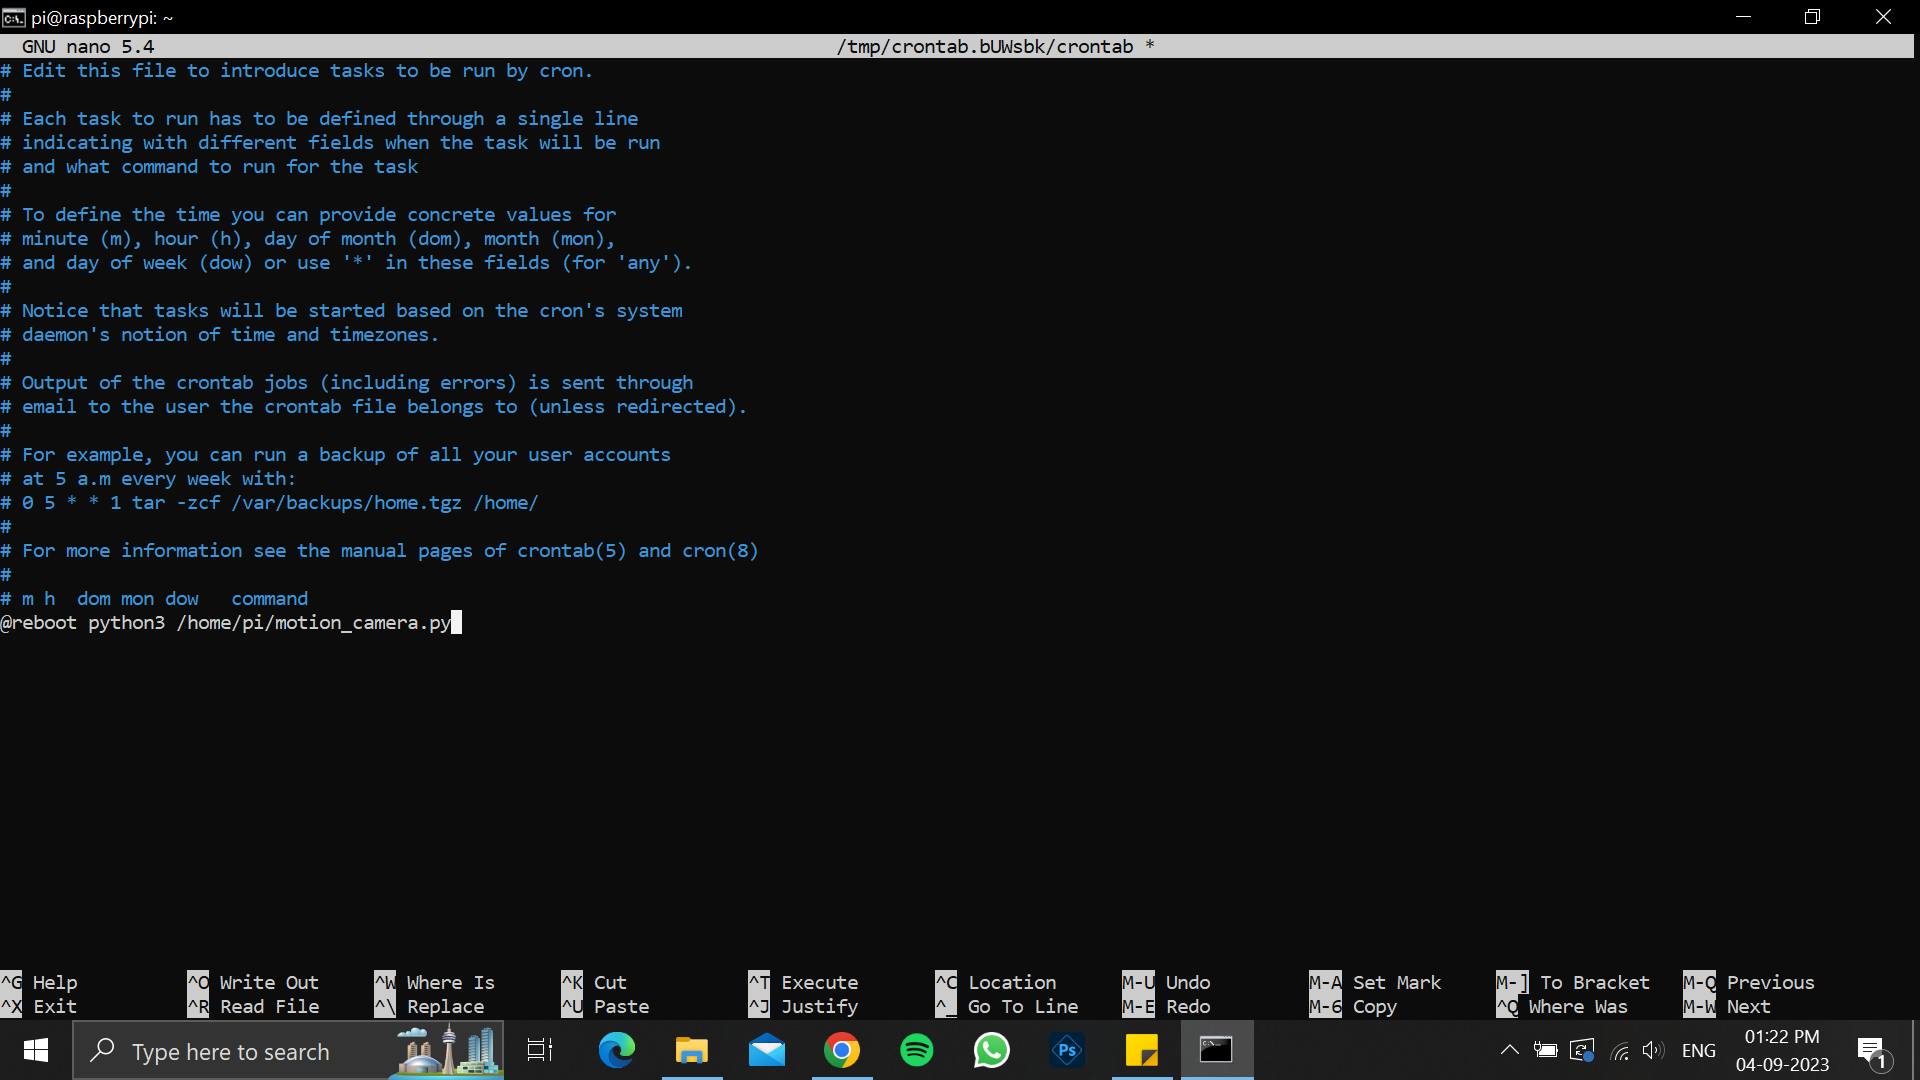Image resolution: width=1920 pixels, height=1080 pixels.
Task: Open the Mail app icon
Action: 766,1050
